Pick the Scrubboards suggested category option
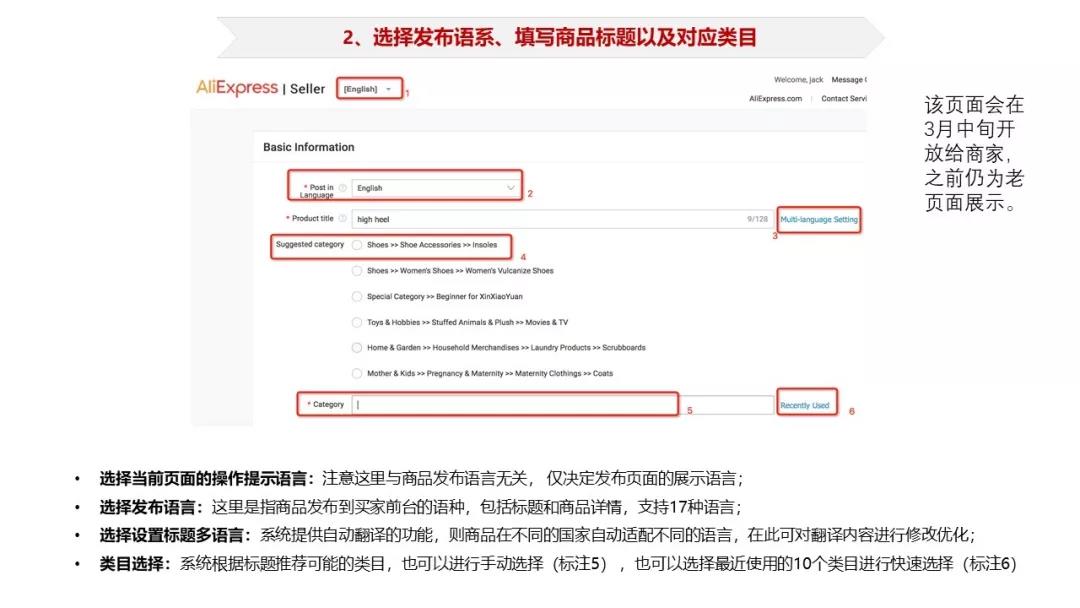The height and width of the screenshot is (608, 1080). (x=357, y=348)
